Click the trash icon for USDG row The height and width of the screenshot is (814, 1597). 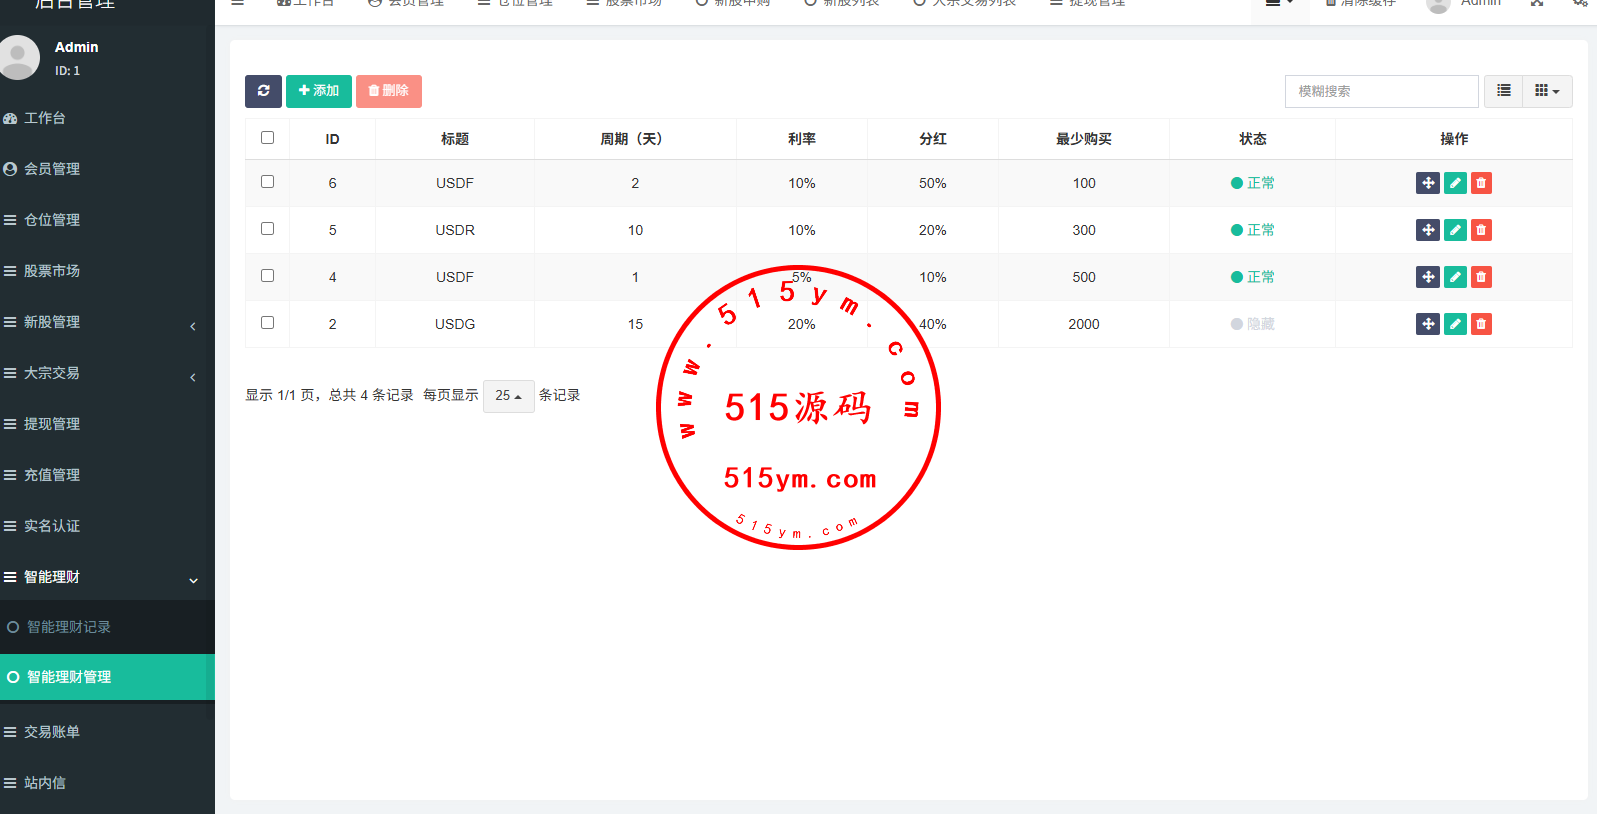pos(1481,324)
